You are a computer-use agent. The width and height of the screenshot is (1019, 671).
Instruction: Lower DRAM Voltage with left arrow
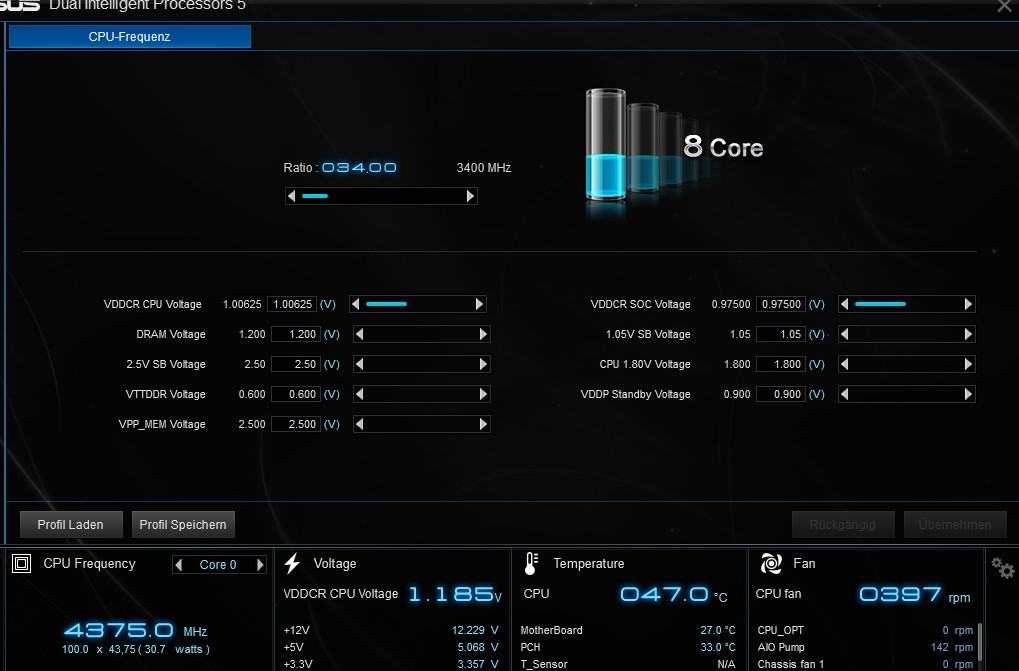pos(359,334)
